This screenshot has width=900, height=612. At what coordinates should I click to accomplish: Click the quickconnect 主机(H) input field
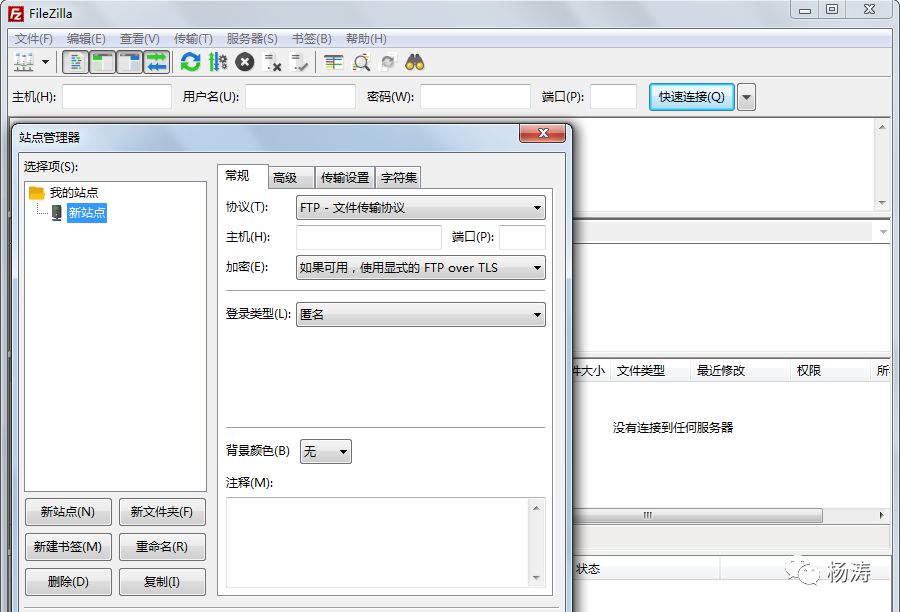[x=117, y=96]
